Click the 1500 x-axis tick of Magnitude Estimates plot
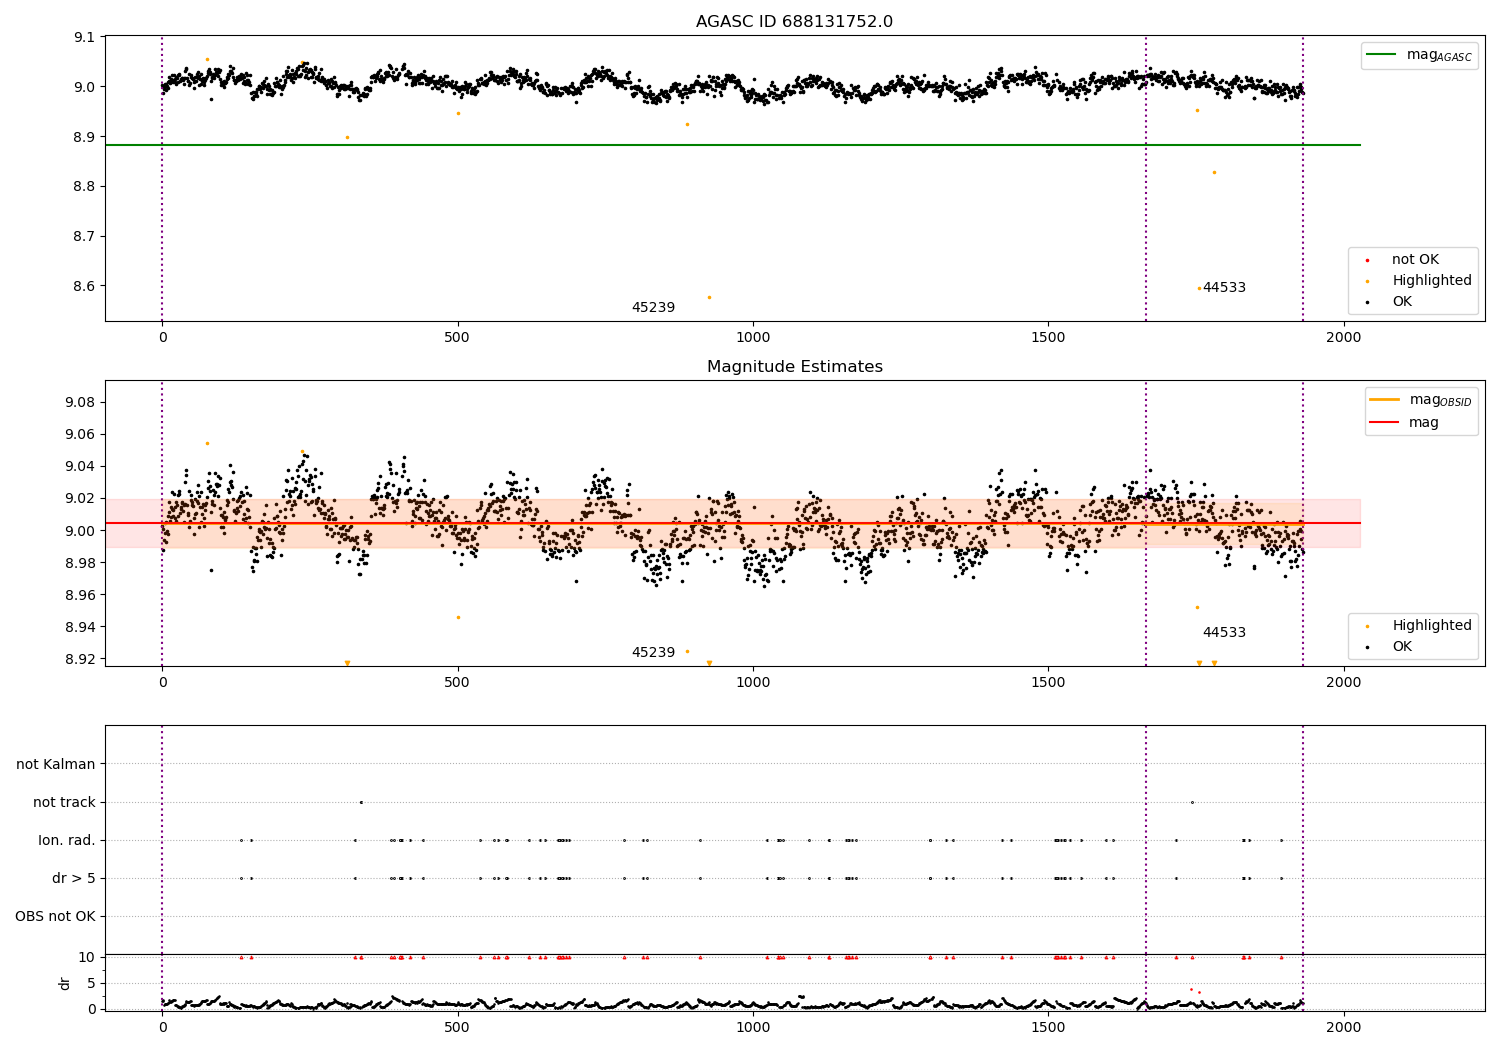 [x=1048, y=683]
